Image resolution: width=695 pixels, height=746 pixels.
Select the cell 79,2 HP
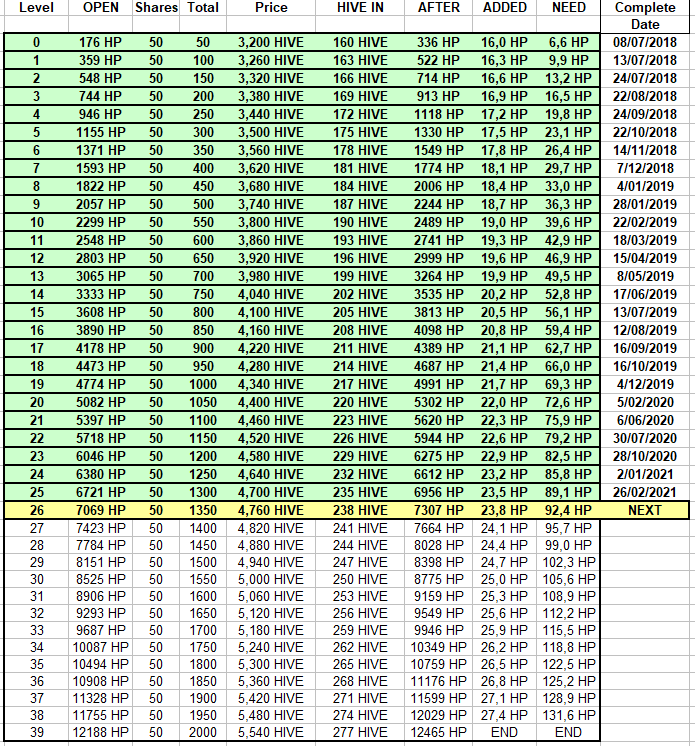[x=568, y=439]
